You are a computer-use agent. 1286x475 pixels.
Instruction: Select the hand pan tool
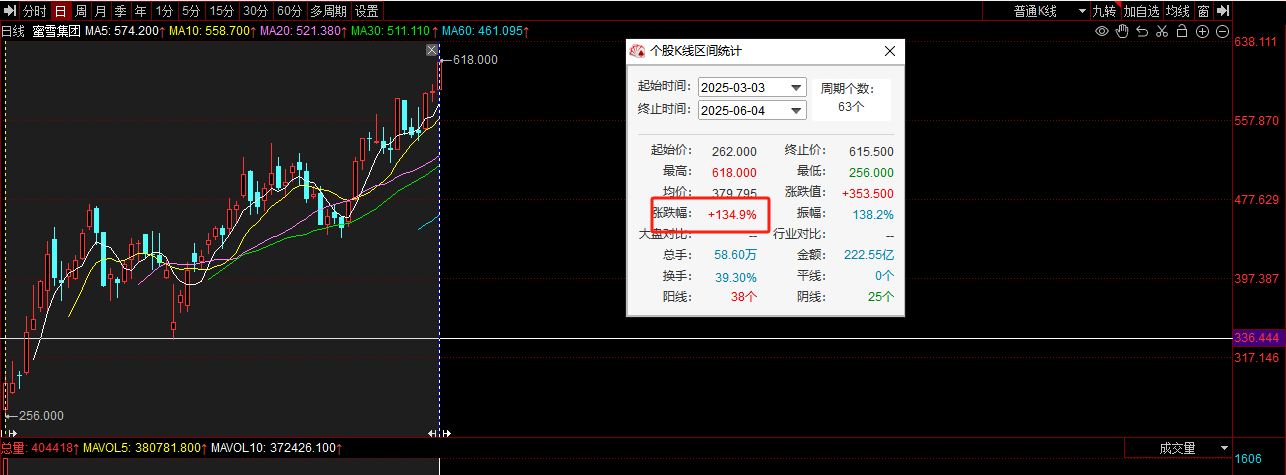1122,32
